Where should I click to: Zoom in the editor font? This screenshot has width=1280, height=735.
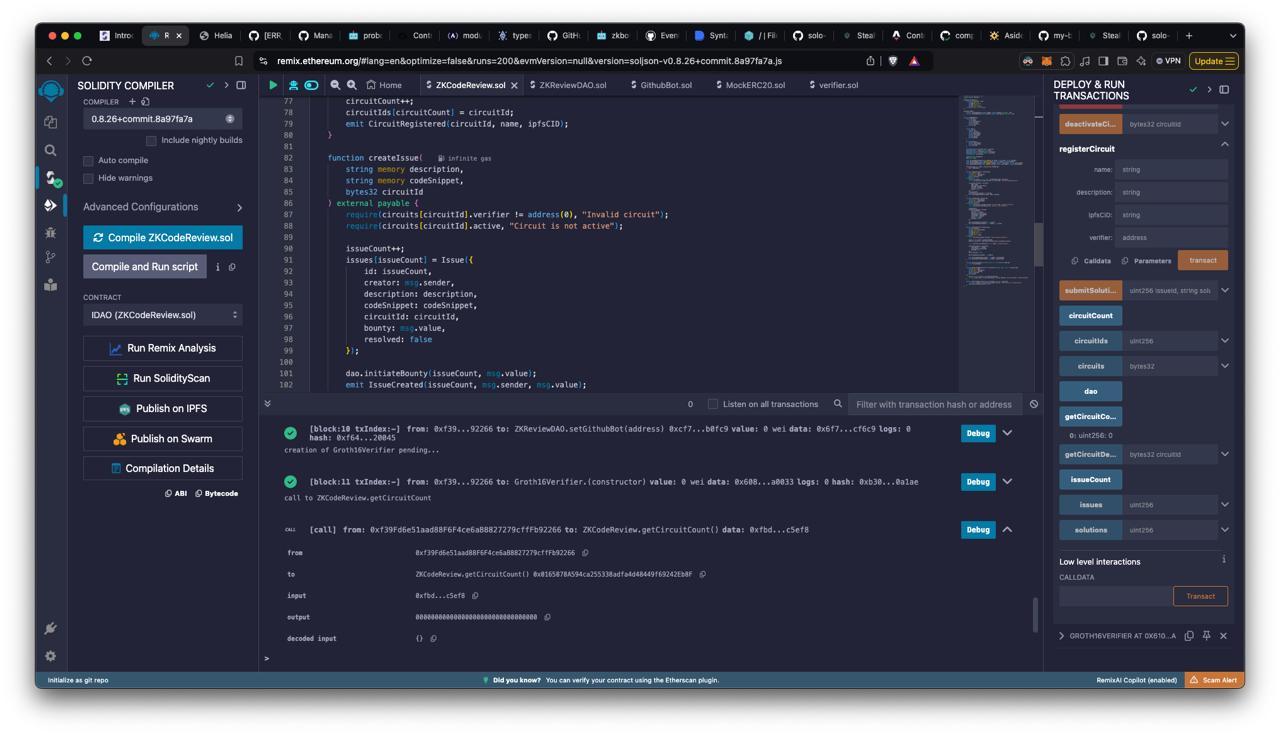pyautogui.click(x=352, y=85)
